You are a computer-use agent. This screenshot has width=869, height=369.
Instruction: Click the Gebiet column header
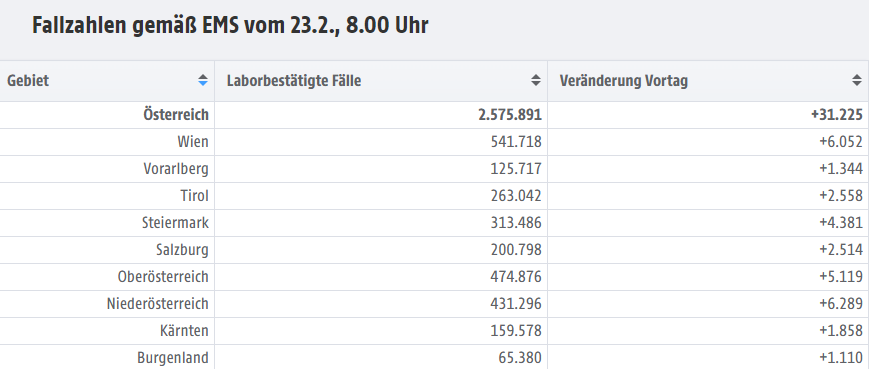pos(107,81)
